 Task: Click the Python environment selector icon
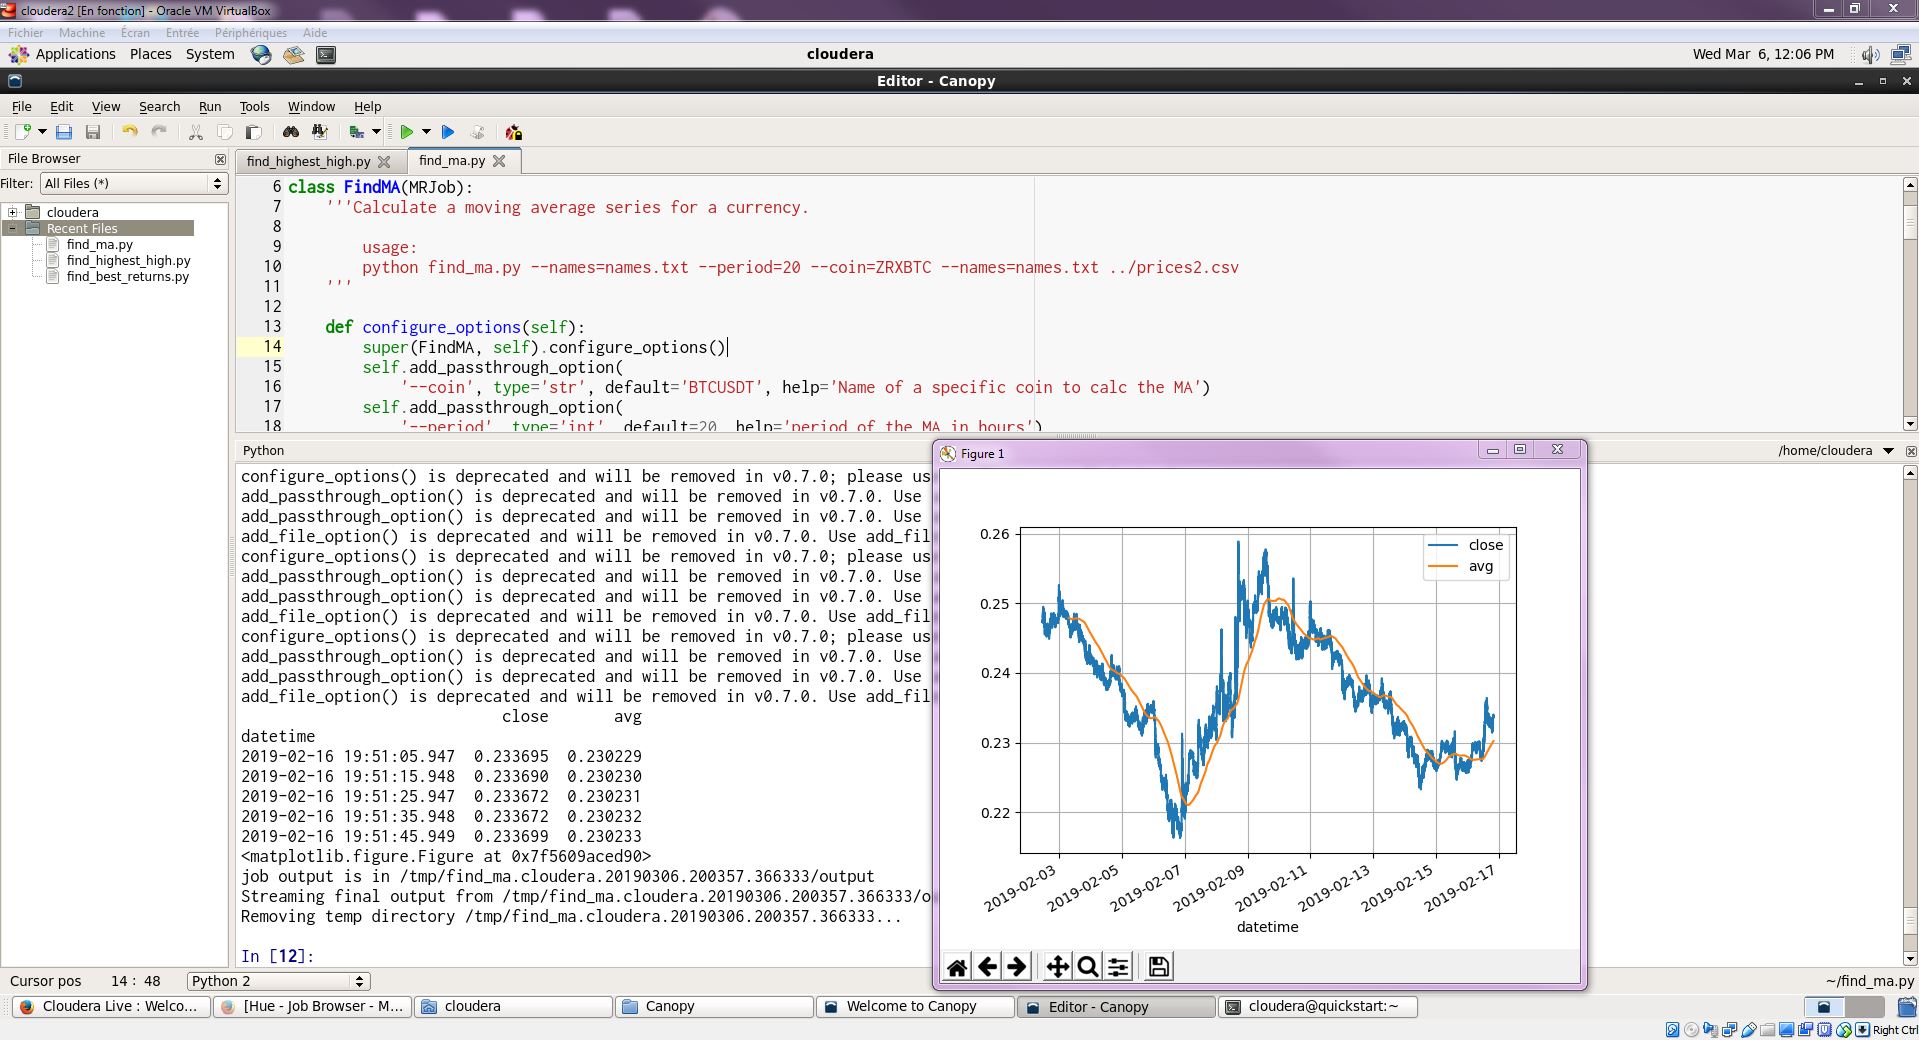pyautogui.click(x=357, y=132)
